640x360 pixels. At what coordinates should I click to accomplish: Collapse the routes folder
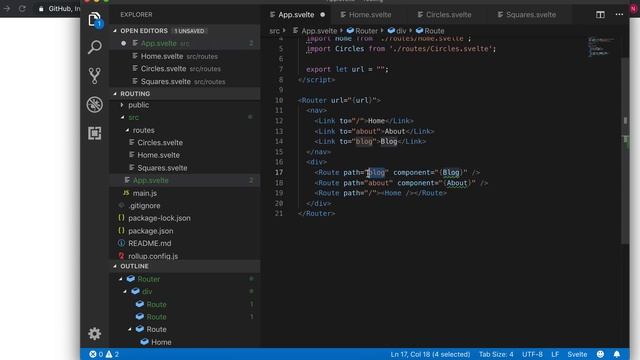tap(127, 130)
